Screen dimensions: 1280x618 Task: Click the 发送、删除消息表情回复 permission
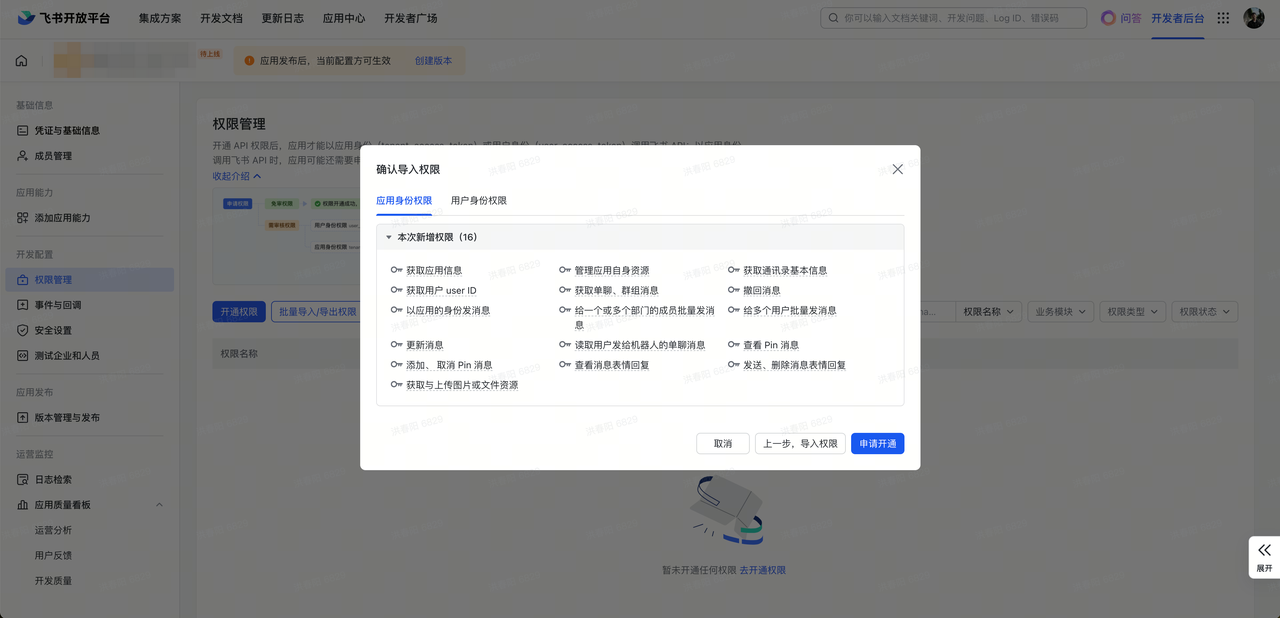794,364
